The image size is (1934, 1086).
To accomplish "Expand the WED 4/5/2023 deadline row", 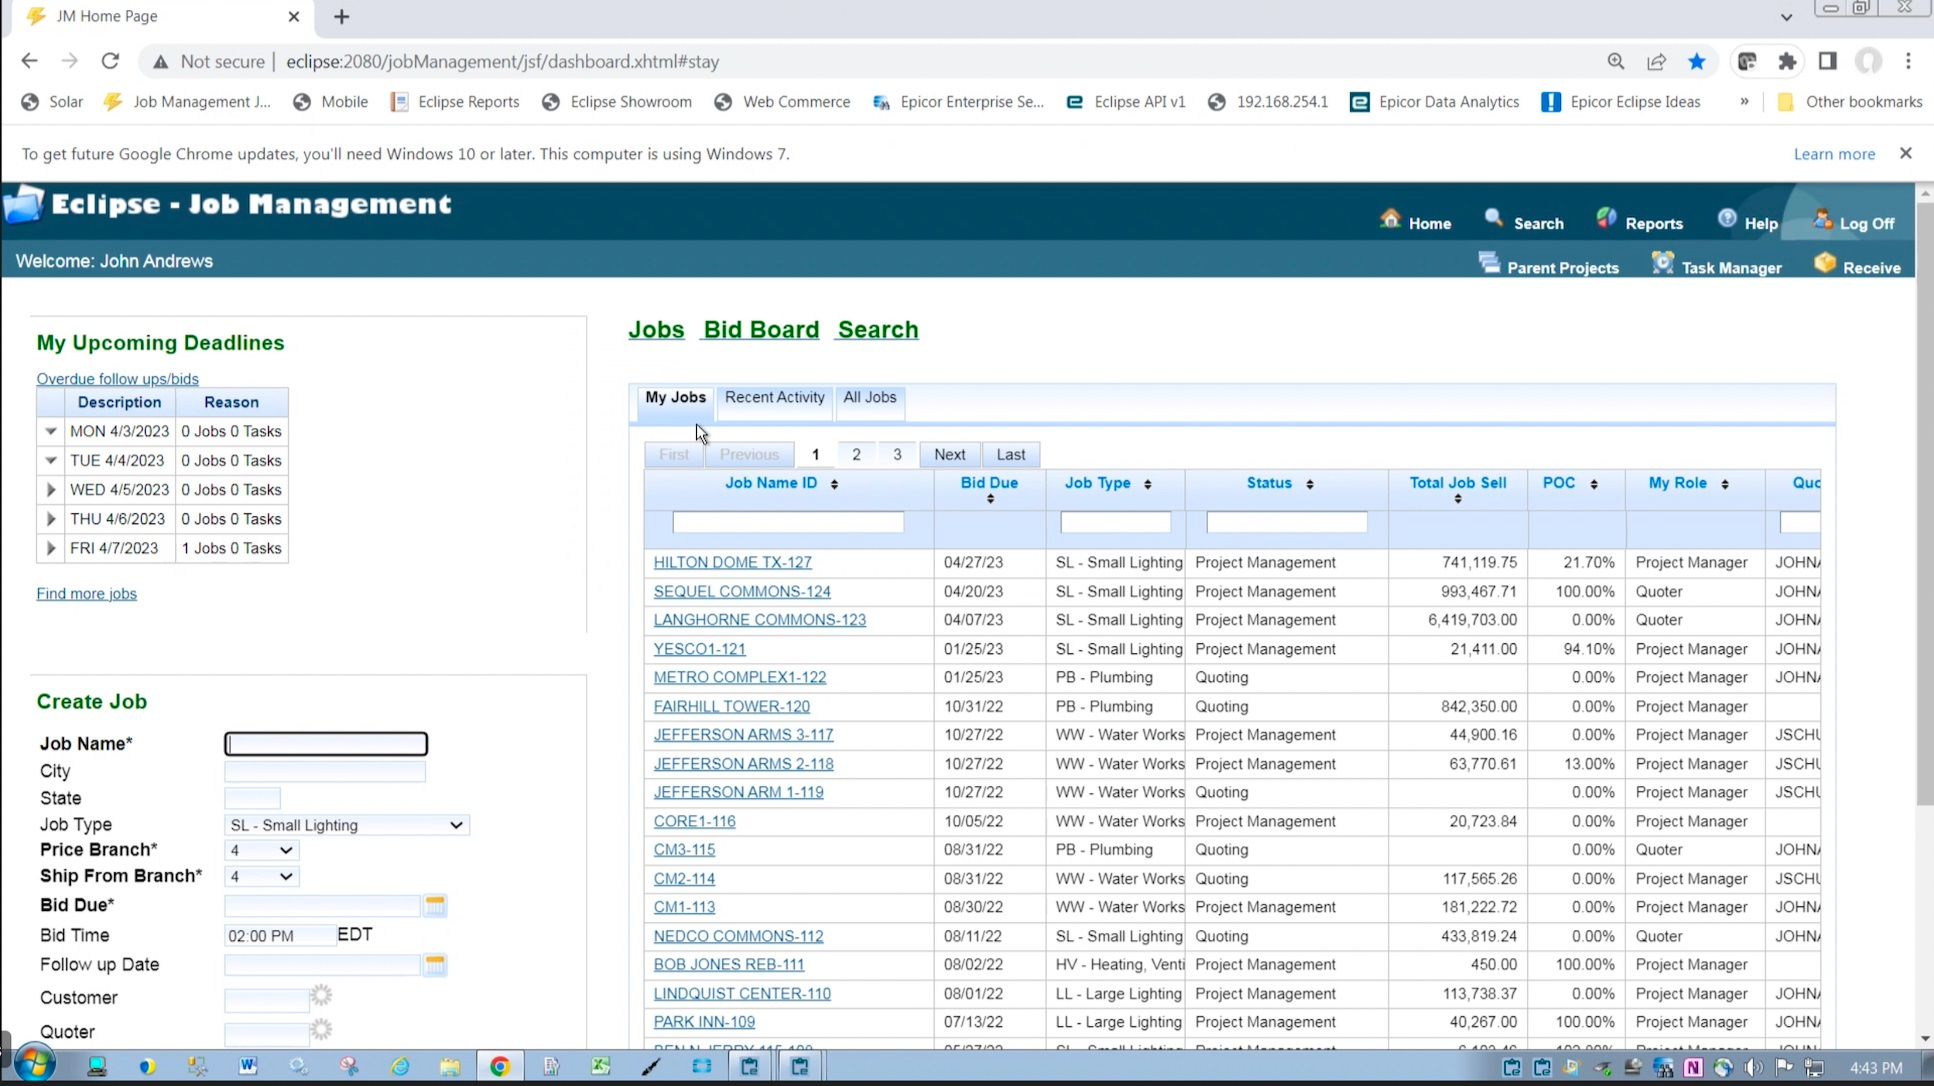I will click(50, 490).
